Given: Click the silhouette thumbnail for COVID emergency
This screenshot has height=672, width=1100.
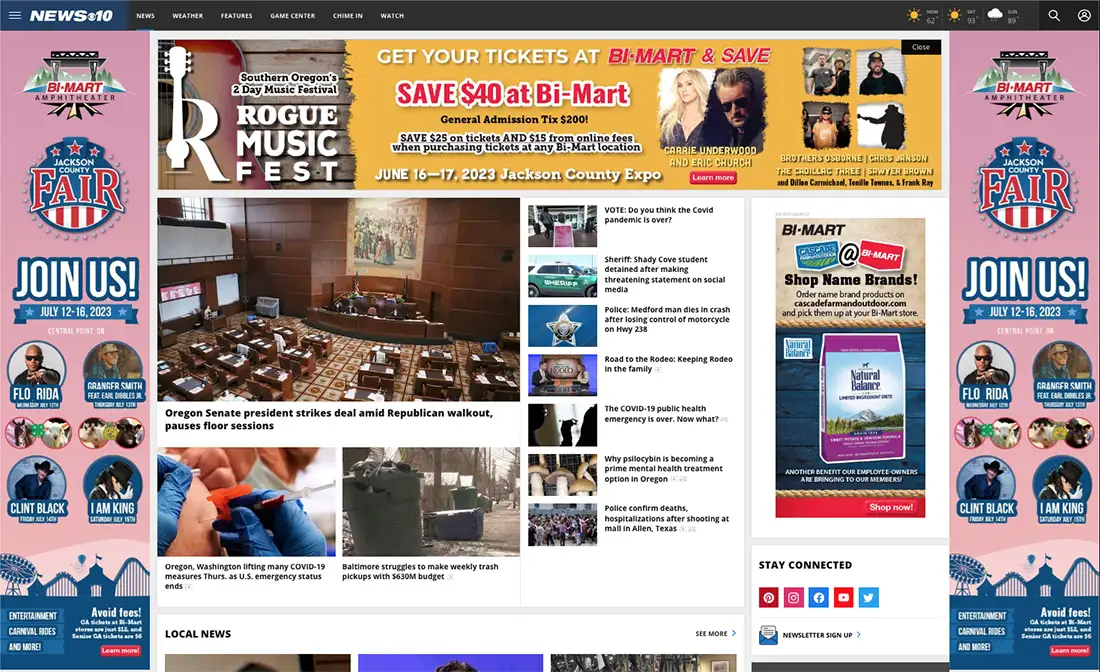Looking at the screenshot, I should pos(563,425).
